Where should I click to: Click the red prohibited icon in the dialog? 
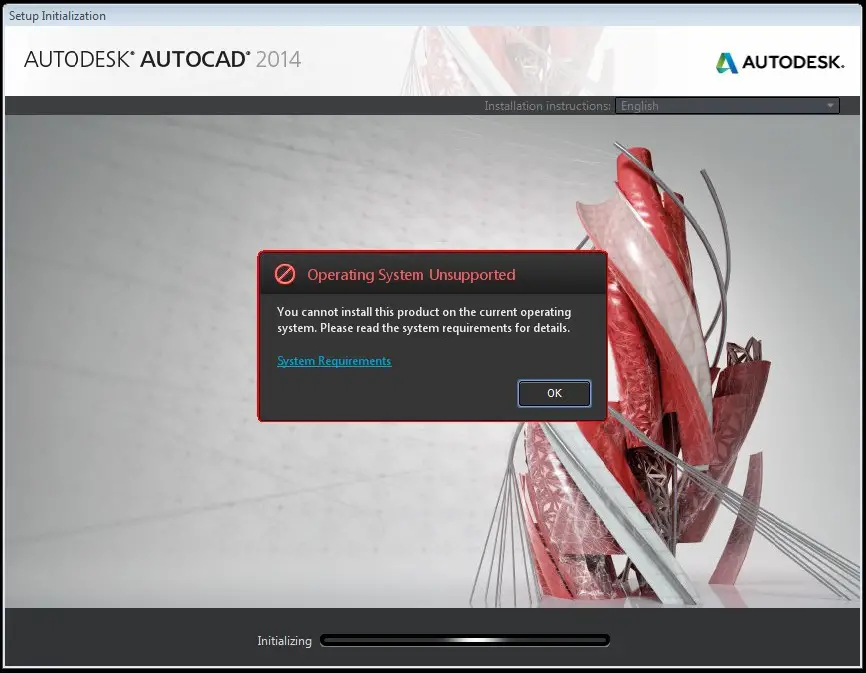(x=285, y=274)
